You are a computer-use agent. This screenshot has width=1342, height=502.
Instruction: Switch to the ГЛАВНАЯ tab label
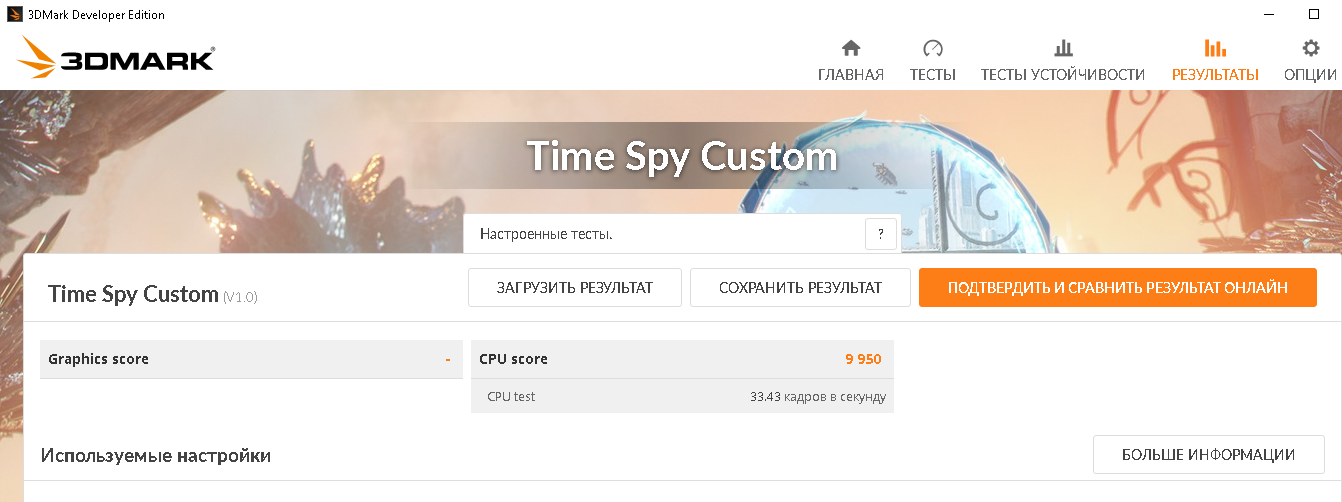pyautogui.click(x=851, y=75)
